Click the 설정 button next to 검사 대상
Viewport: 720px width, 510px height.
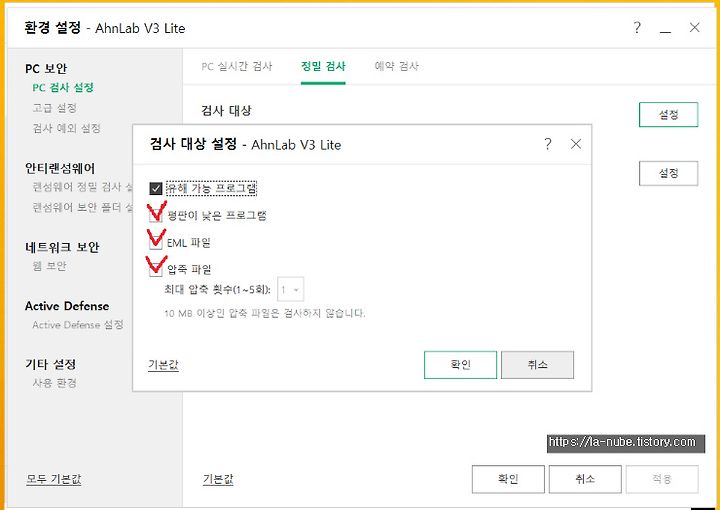(668, 114)
